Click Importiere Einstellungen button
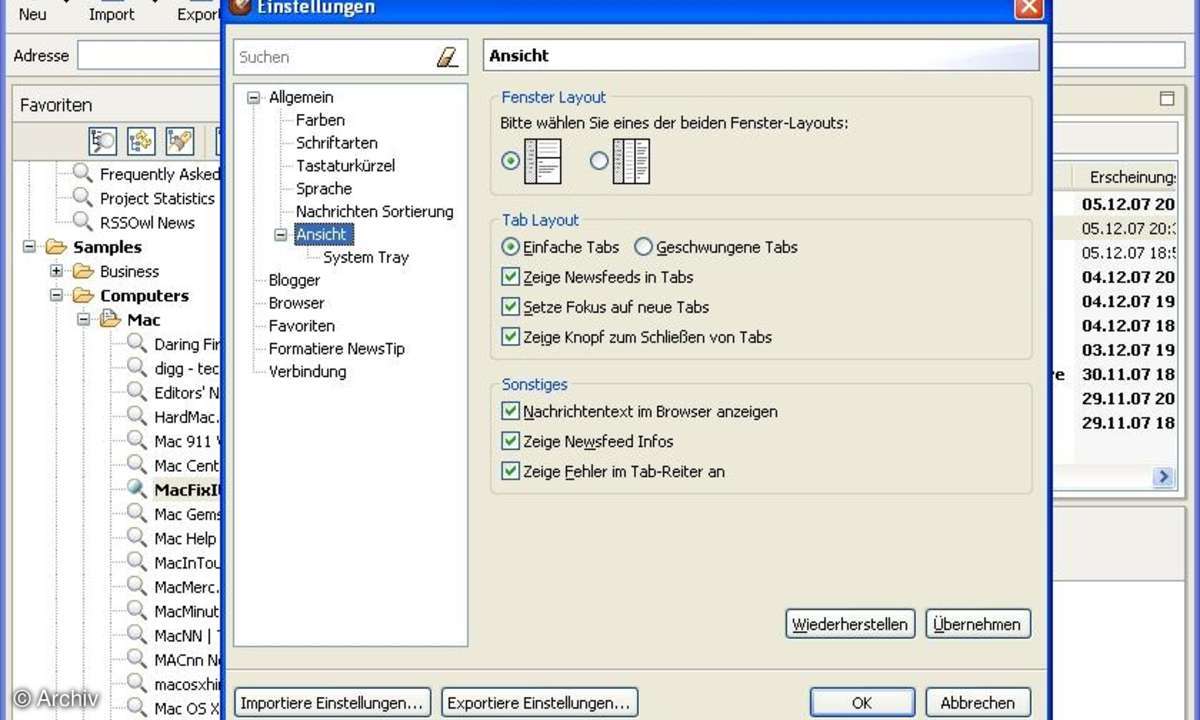Viewport: 1200px width, 720px height. 333,703
